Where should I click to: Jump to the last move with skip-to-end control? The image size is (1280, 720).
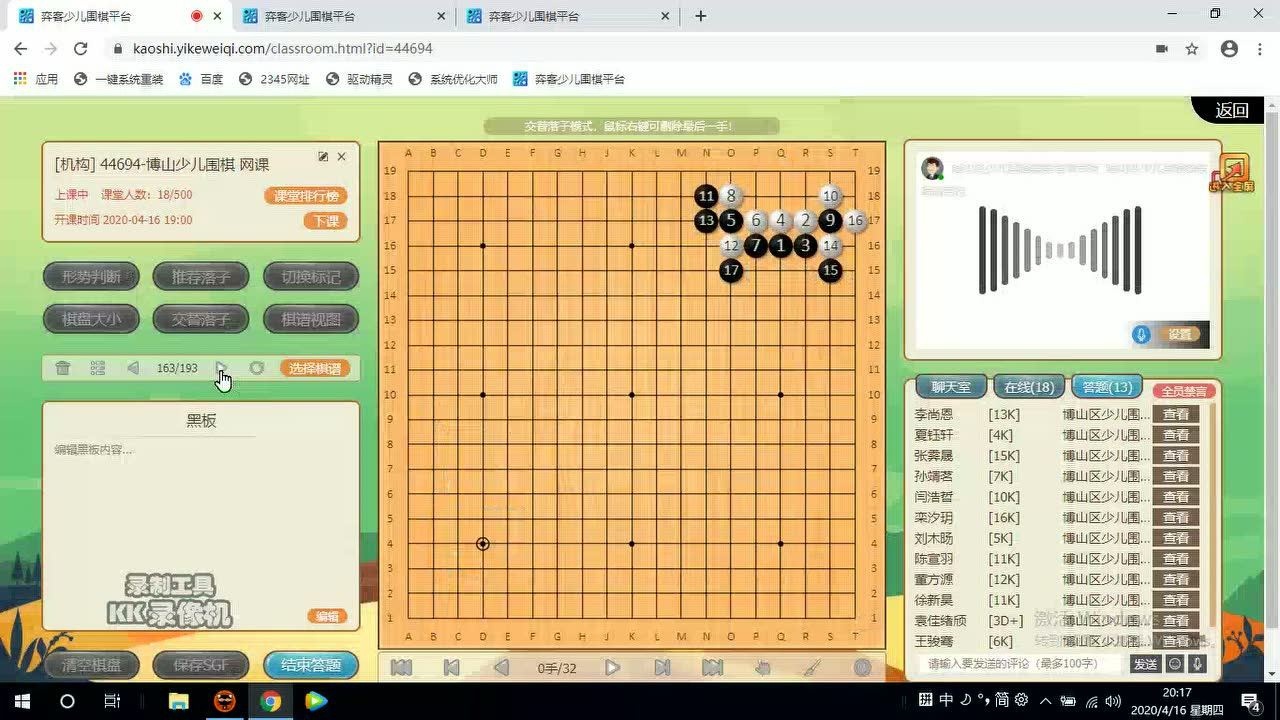pos(712,667)
